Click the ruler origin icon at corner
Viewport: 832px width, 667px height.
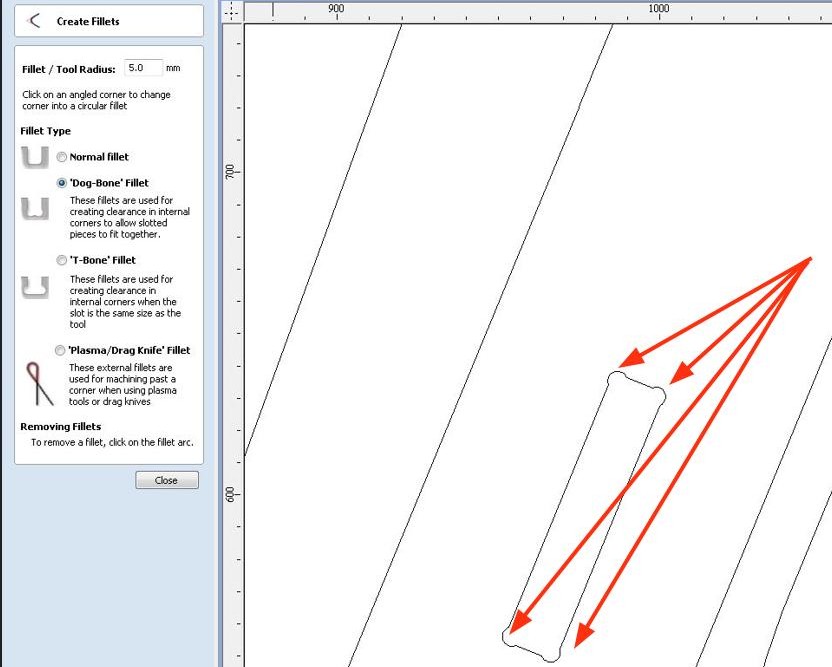pos(232,11)
